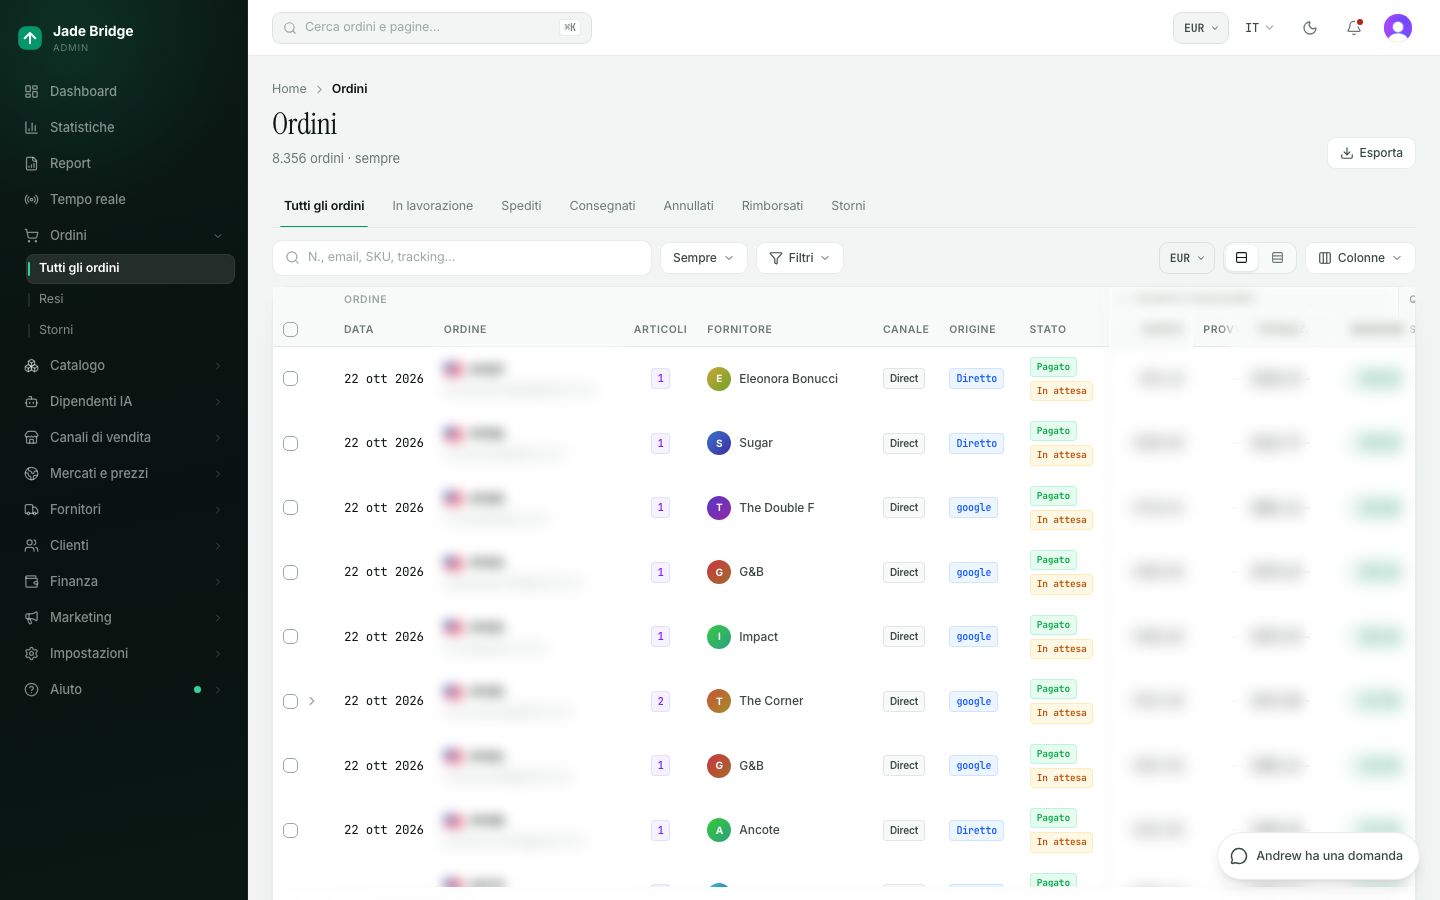Open the Sempre date range dropdown

704,258
